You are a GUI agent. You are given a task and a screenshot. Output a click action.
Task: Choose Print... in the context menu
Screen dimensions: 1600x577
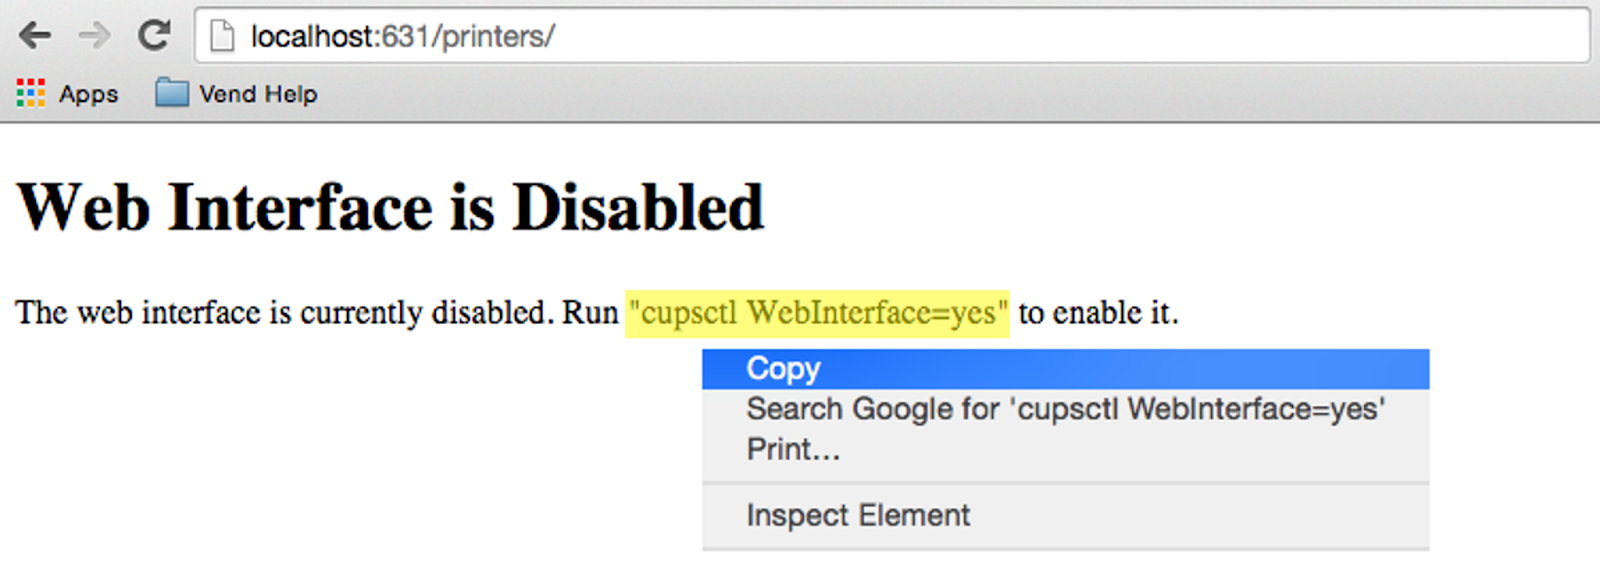click(x=793, y=449)
